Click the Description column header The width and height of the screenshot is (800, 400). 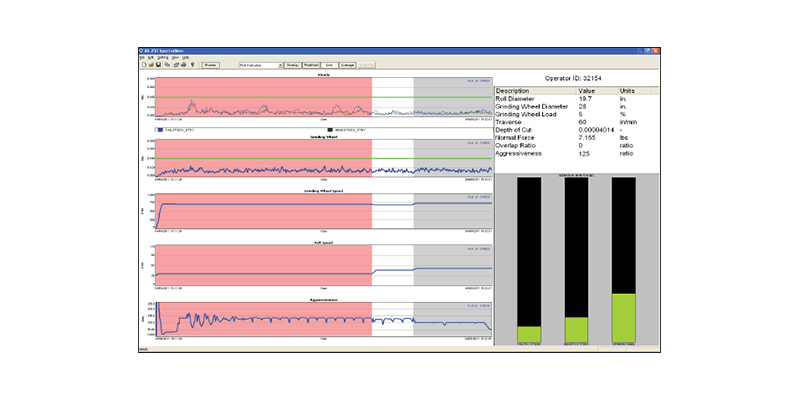[536, 91]
